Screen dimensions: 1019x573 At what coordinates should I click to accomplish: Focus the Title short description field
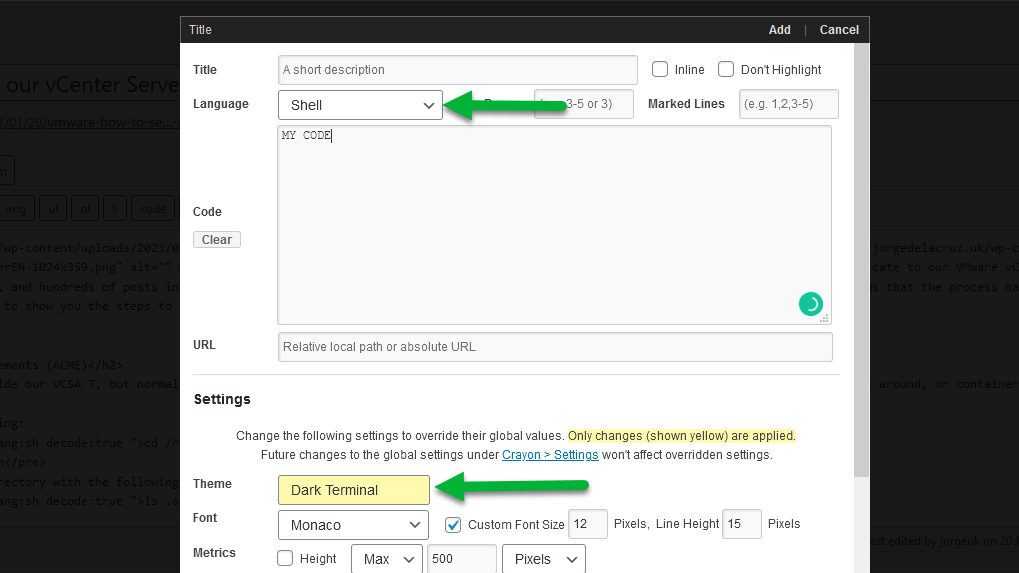click(458, 70)
